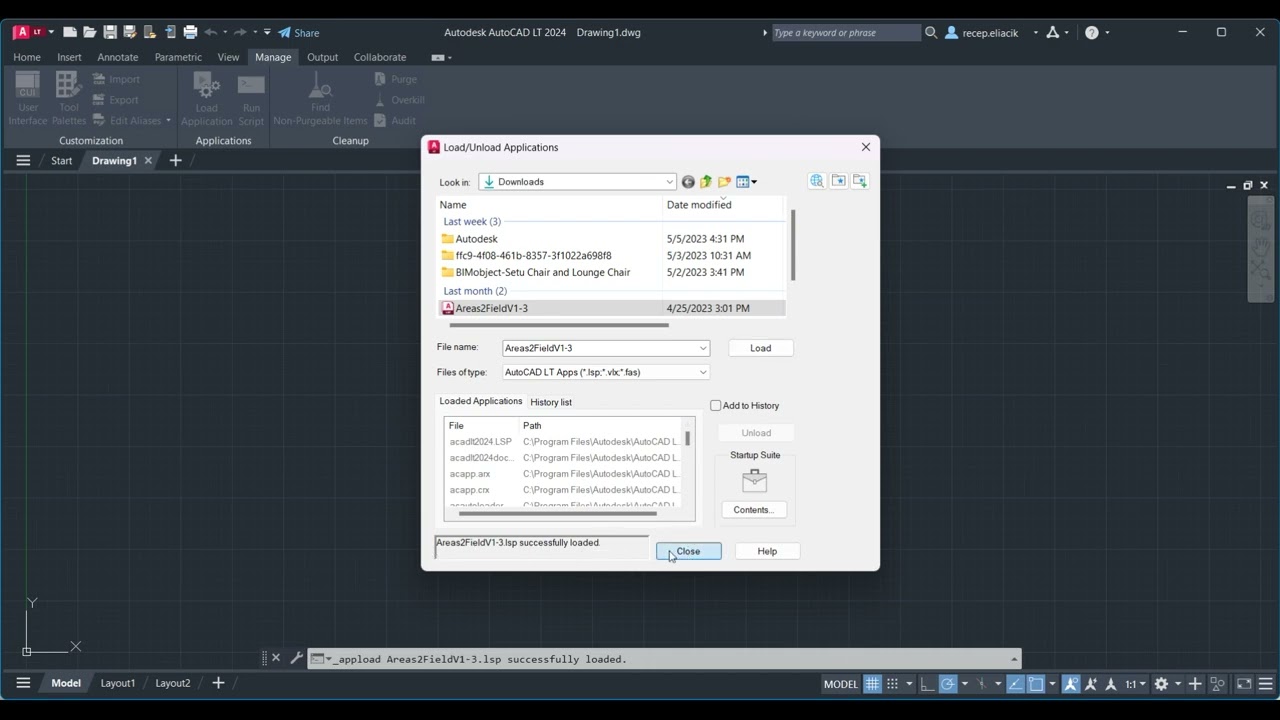Click the Startup Suite Contents button
This screenshot has width=1280, height=720.
(754, 510)
